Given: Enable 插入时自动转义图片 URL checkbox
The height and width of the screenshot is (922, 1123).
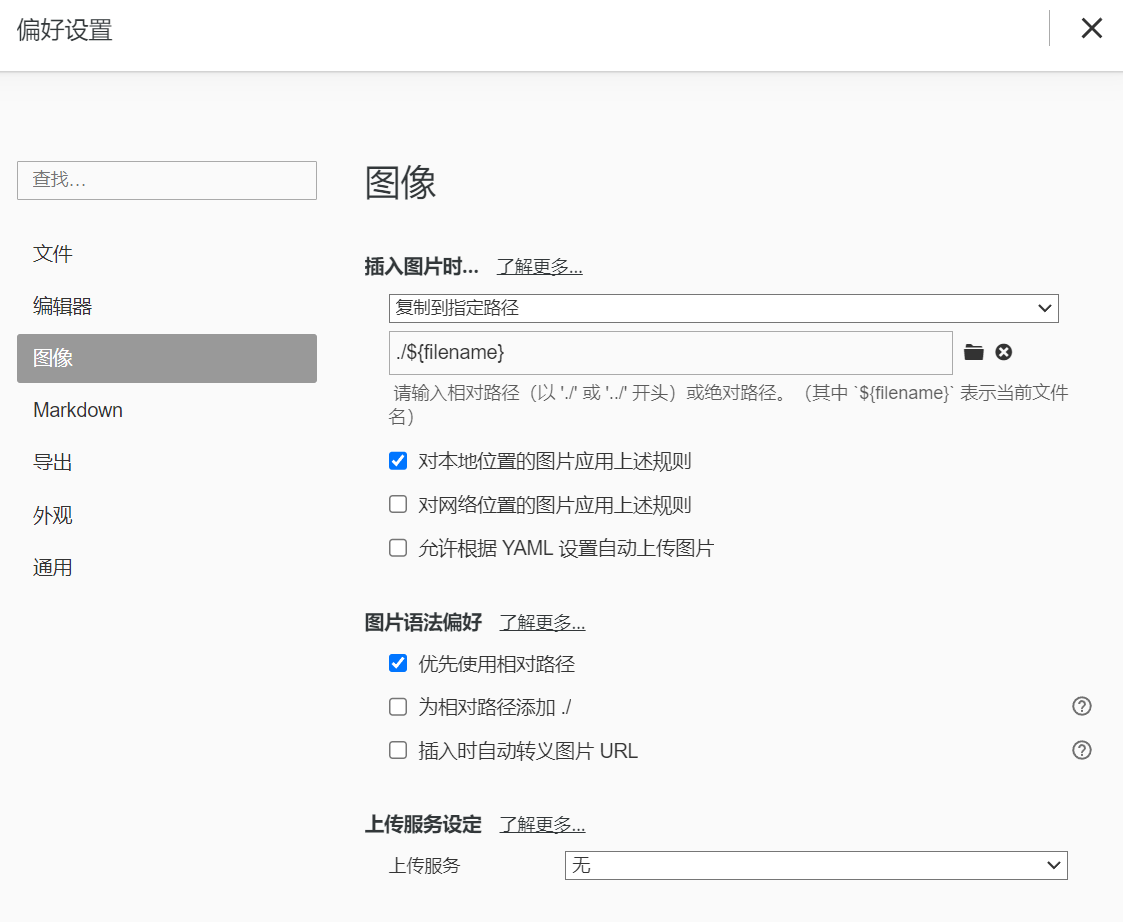Looking at the screenshot, I should [398, 750].
